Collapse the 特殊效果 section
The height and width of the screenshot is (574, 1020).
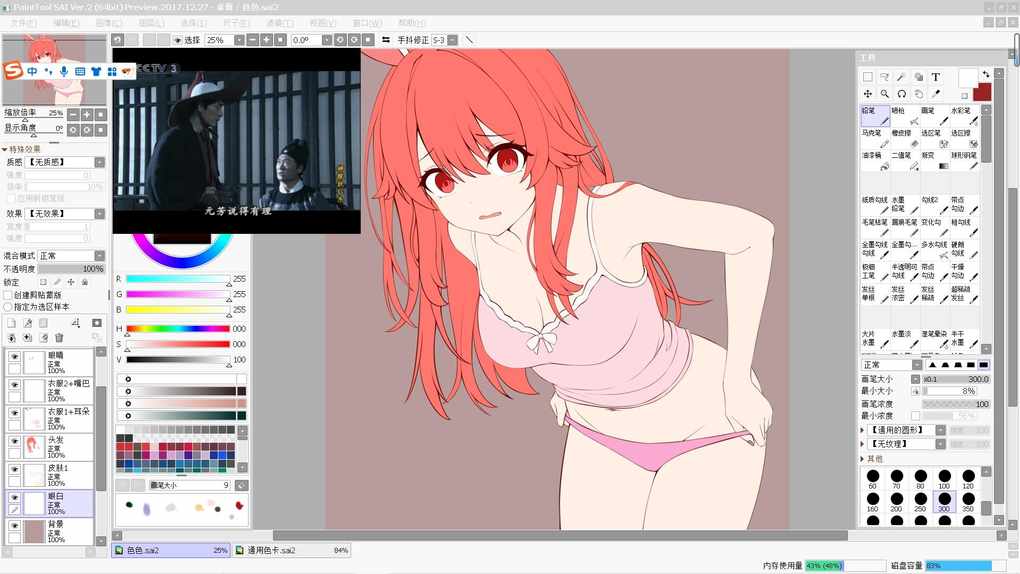(x=5, y=149)
